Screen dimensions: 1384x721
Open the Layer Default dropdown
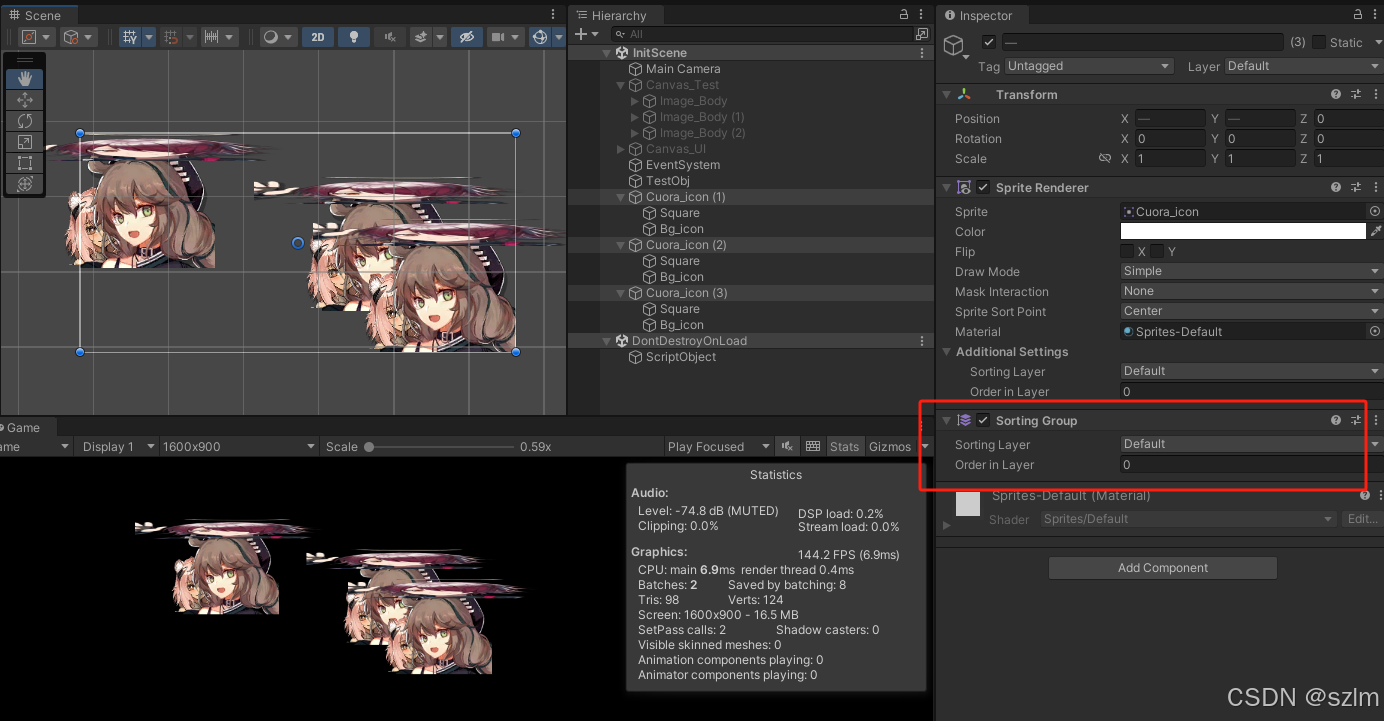(1303, 66)
